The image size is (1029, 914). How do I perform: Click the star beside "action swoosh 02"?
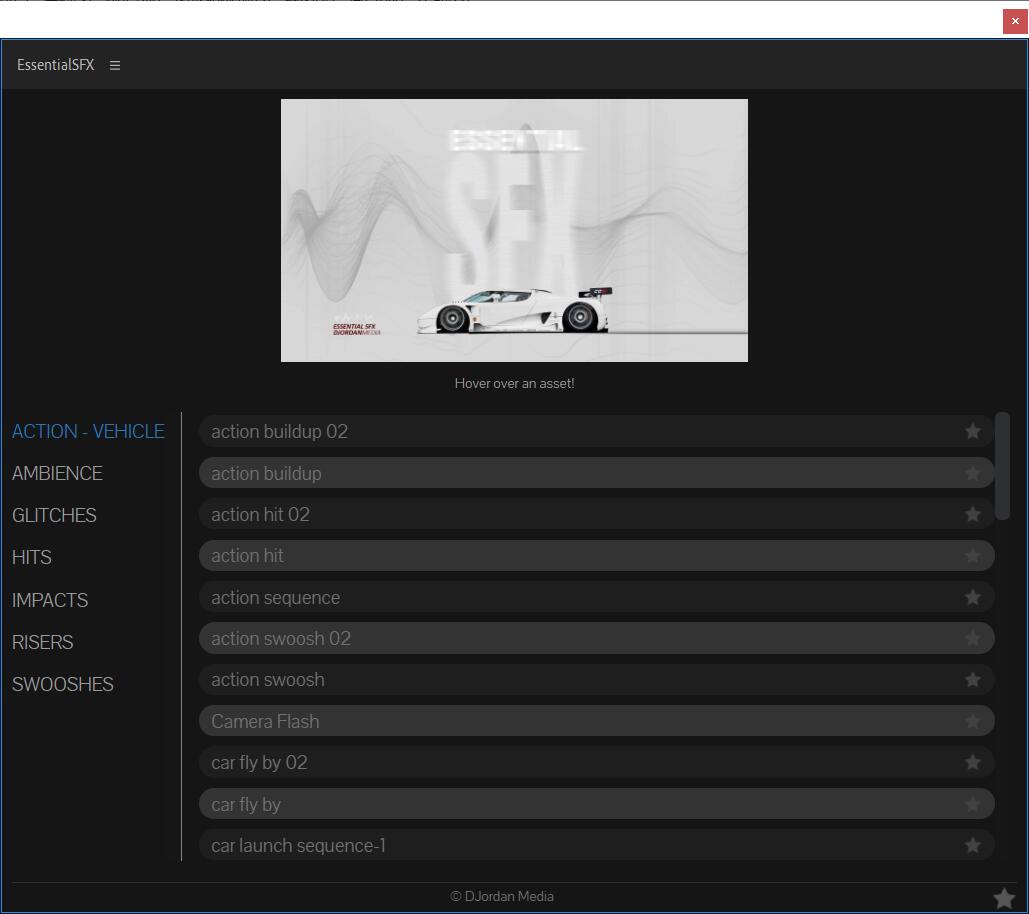click(972, 638)
